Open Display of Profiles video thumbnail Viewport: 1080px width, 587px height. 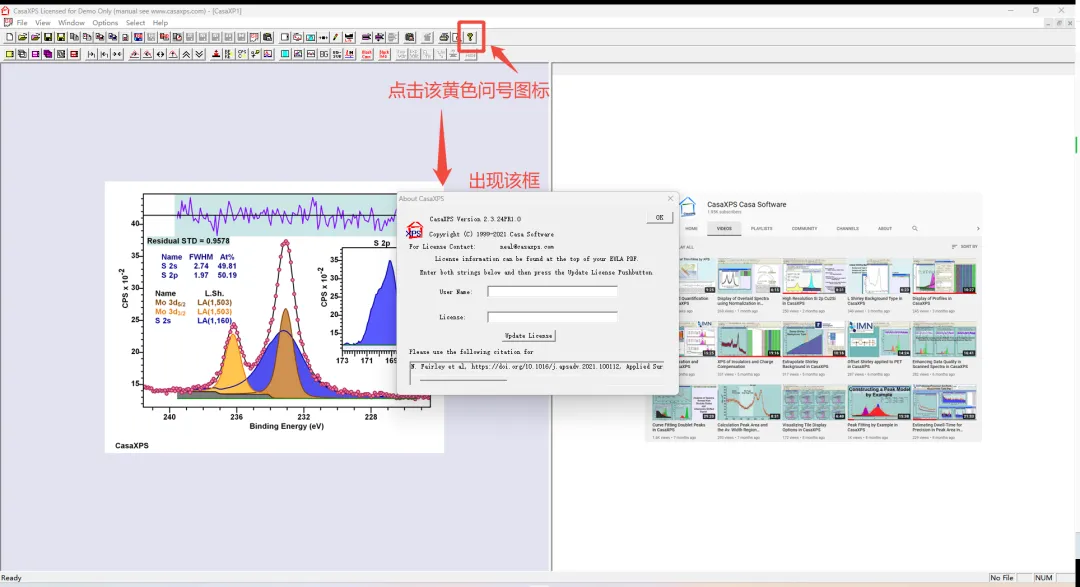tap(944, 276)
